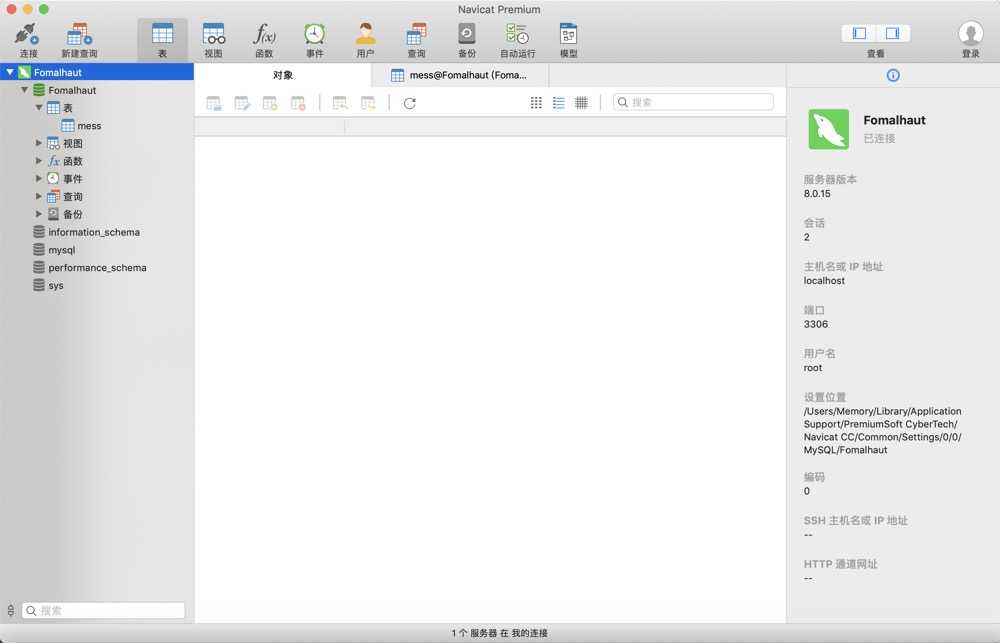1000x643 pixels.
Task: Collapse the Fomalhaut database node
Action: pos(24,90)
